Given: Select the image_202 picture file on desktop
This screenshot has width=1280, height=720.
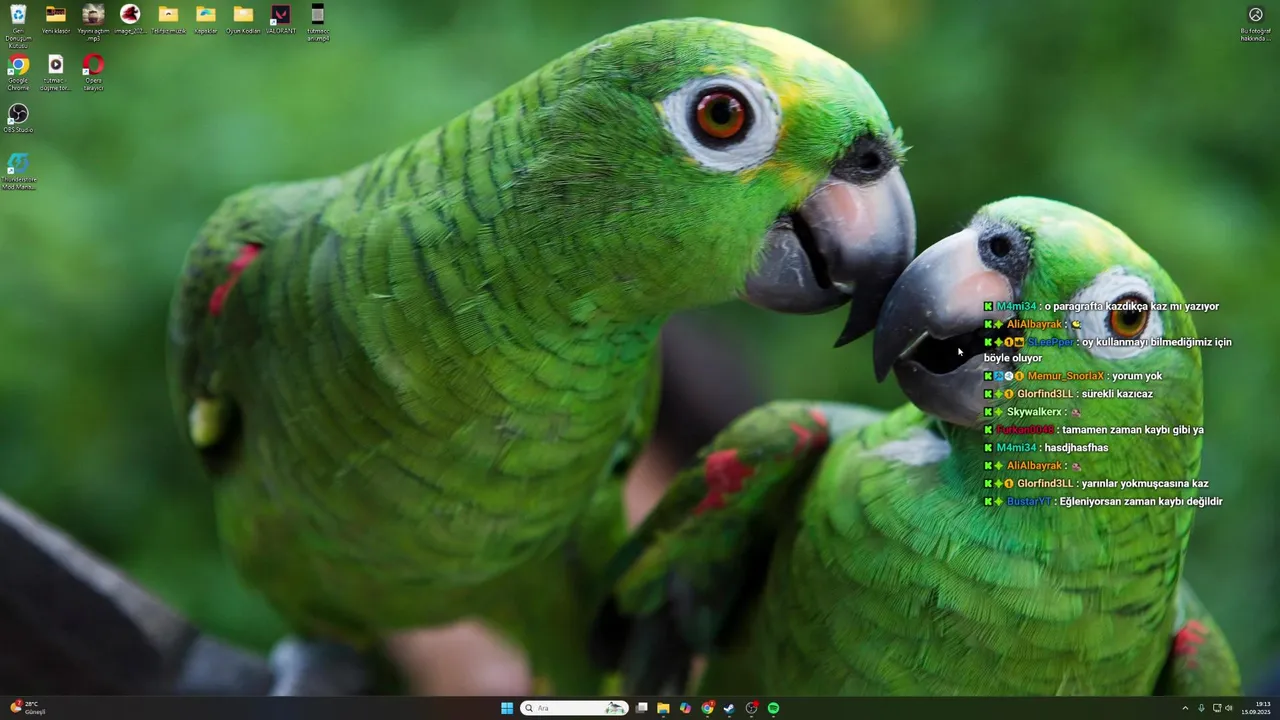Looking at the screenshot, I should point(130,20).
